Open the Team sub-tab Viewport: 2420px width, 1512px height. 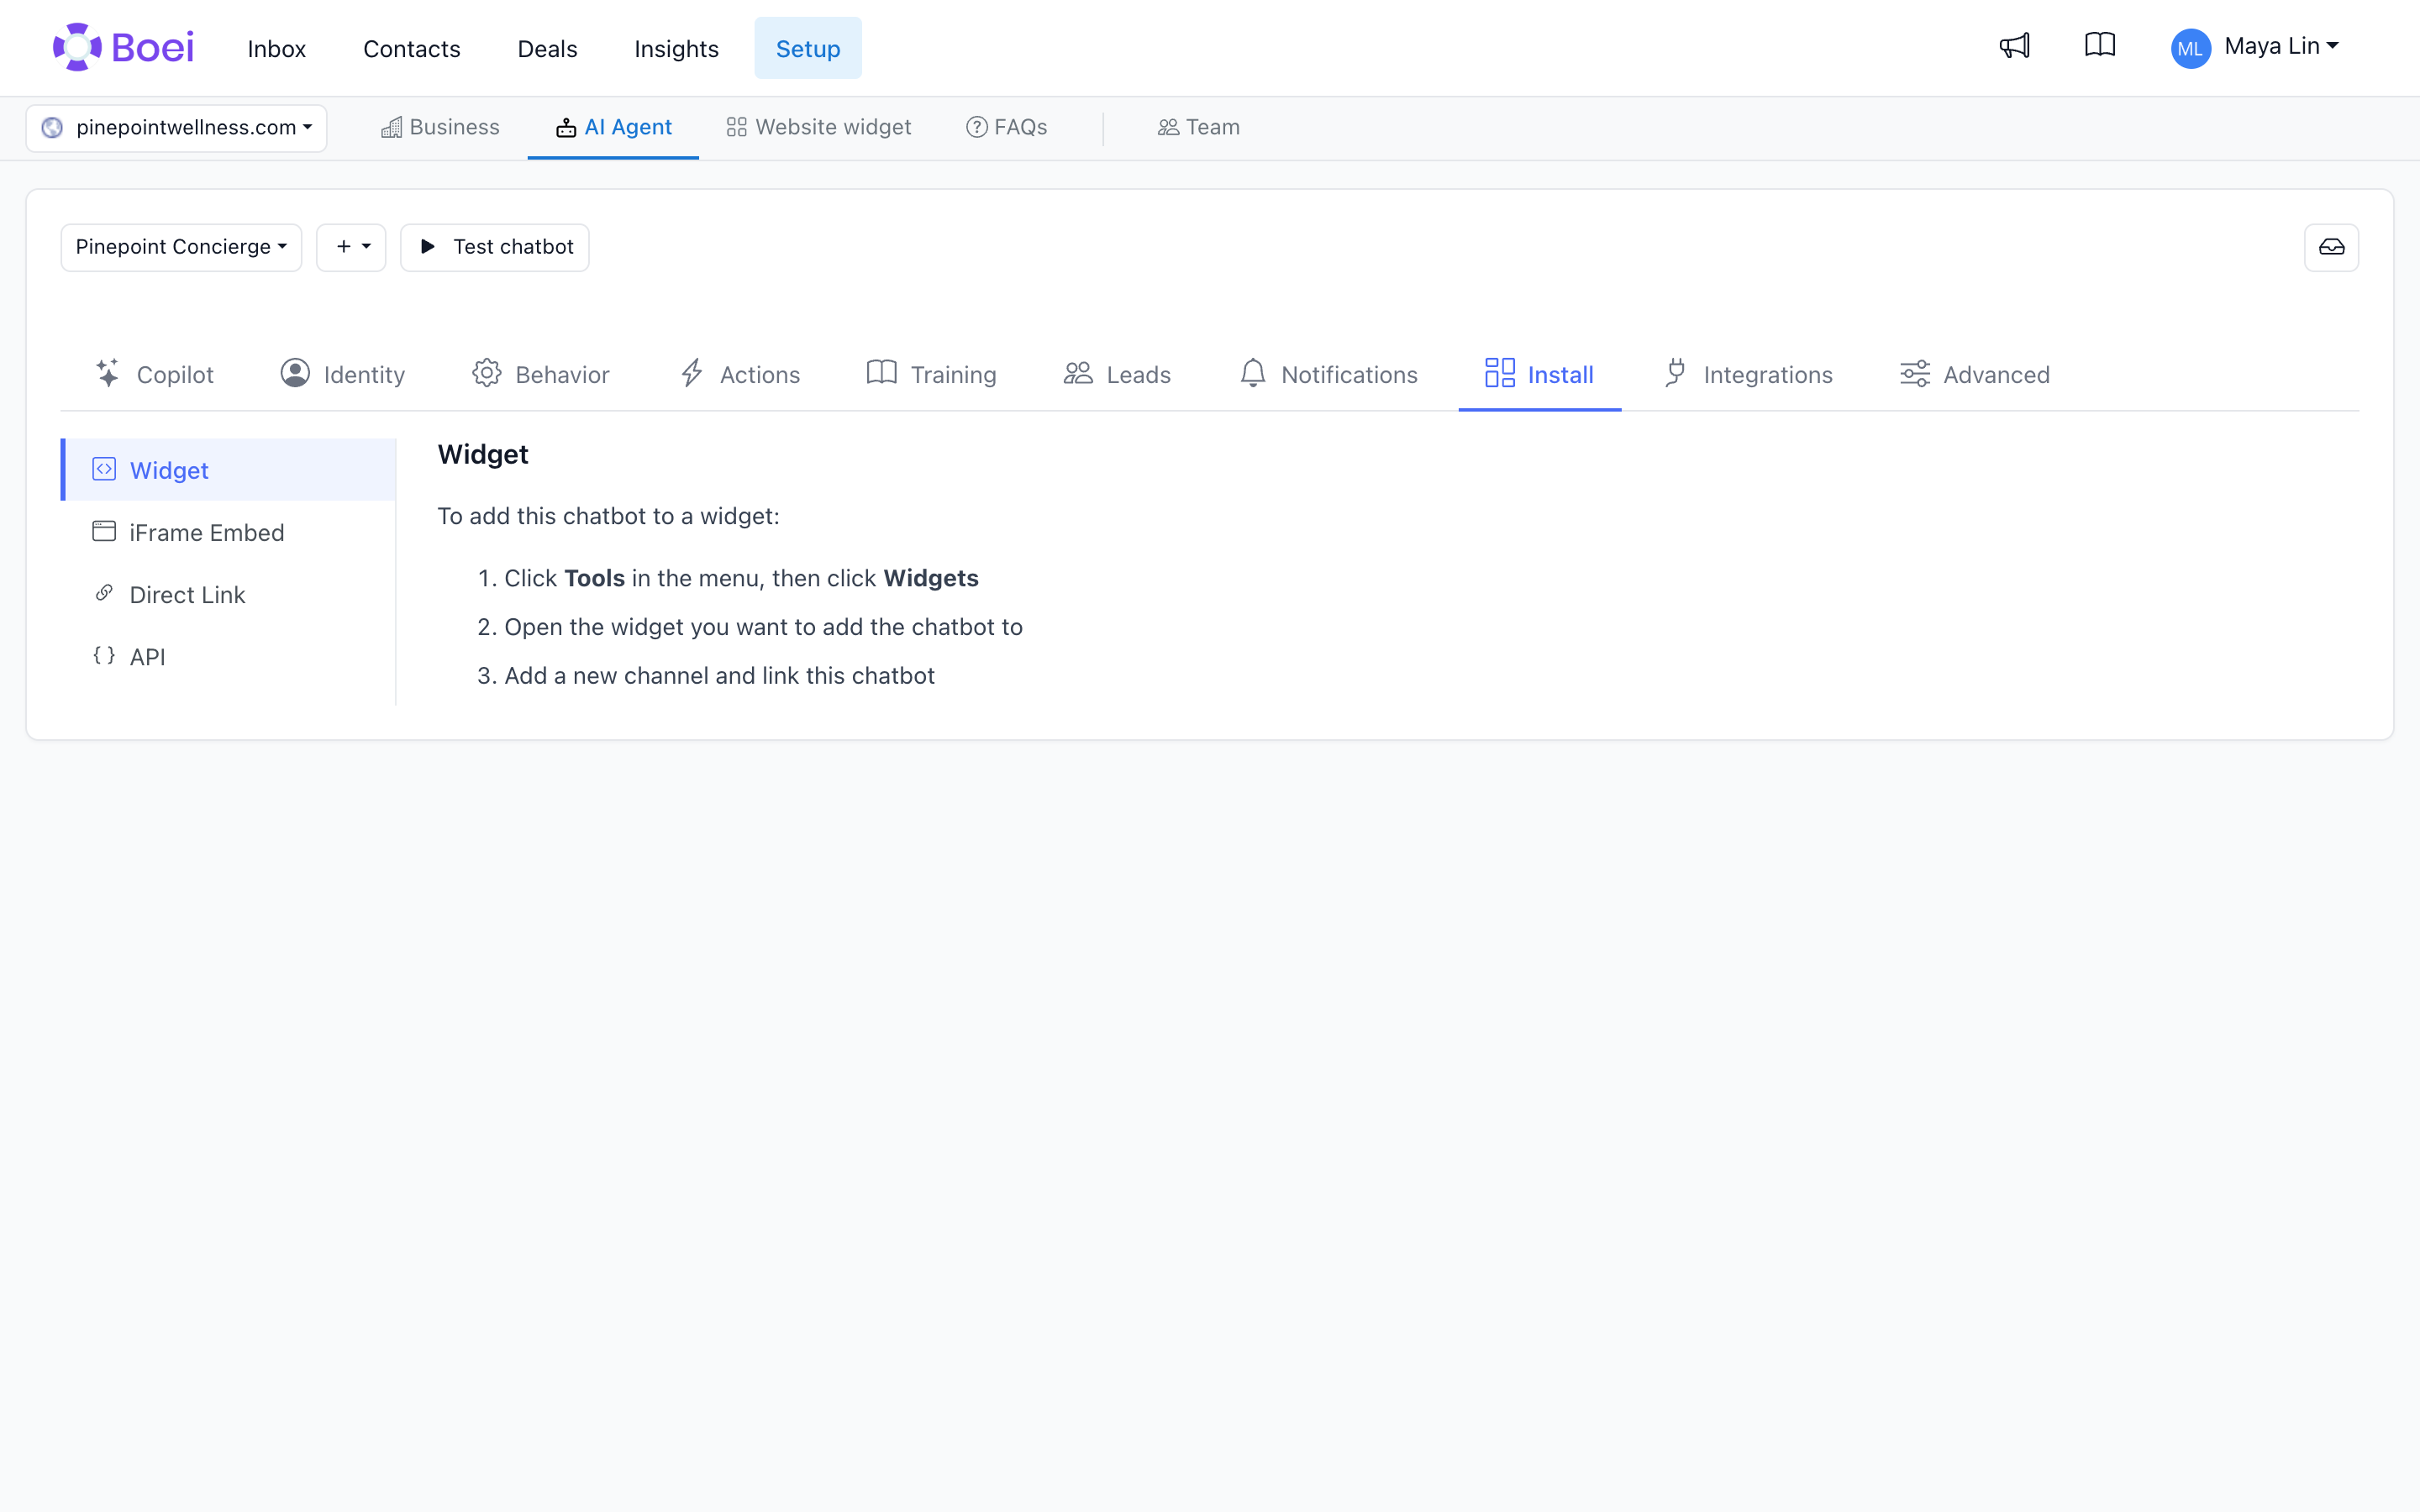[x=1198, y=128]
